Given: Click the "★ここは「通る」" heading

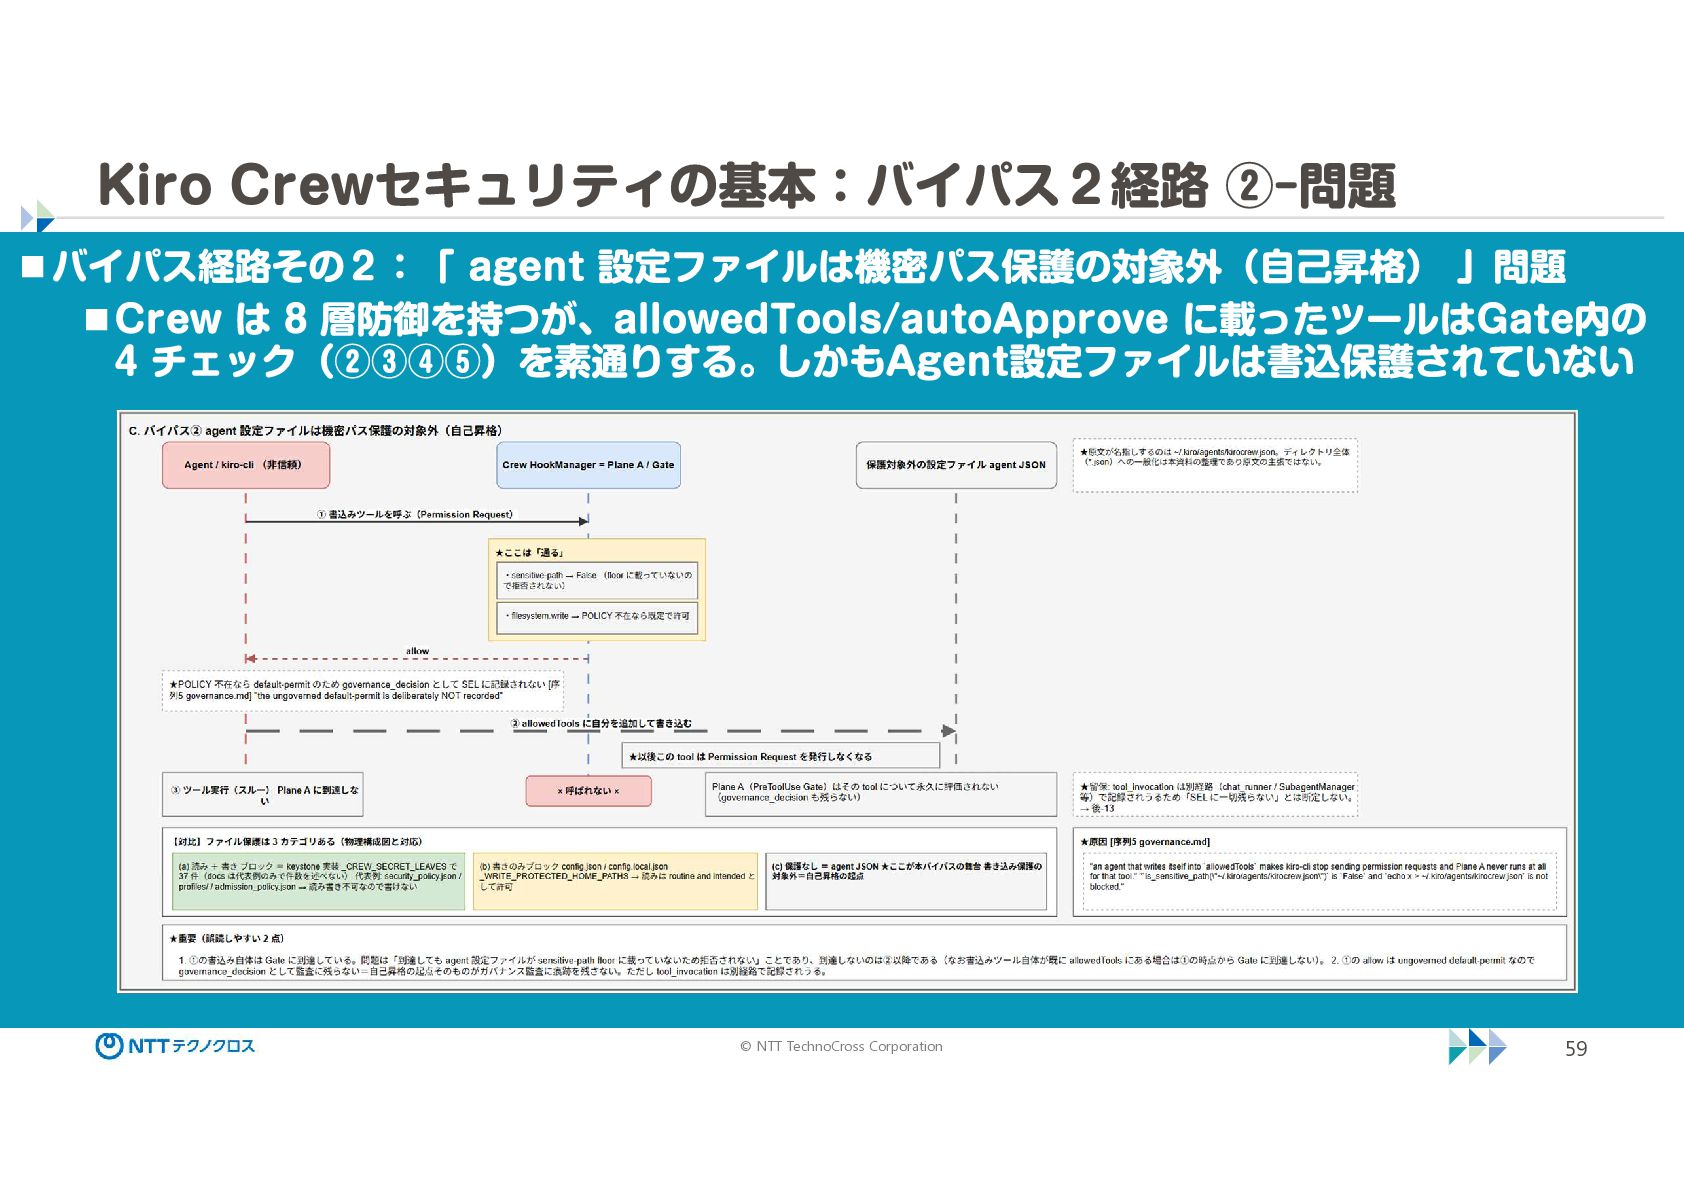Looking at the screenshot, I should click(x=529, y=552).
